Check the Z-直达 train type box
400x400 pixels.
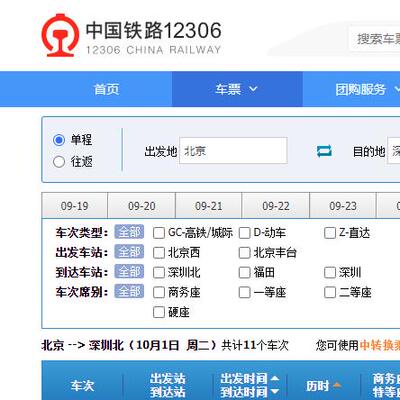pyautogui.click(x=330, y=233)
